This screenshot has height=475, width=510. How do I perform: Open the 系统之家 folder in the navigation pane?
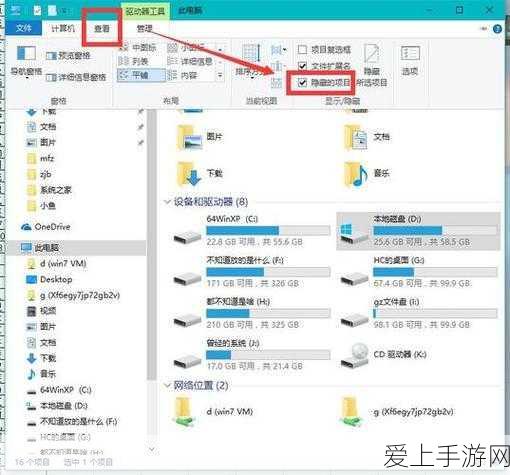[x=49, y=190]
